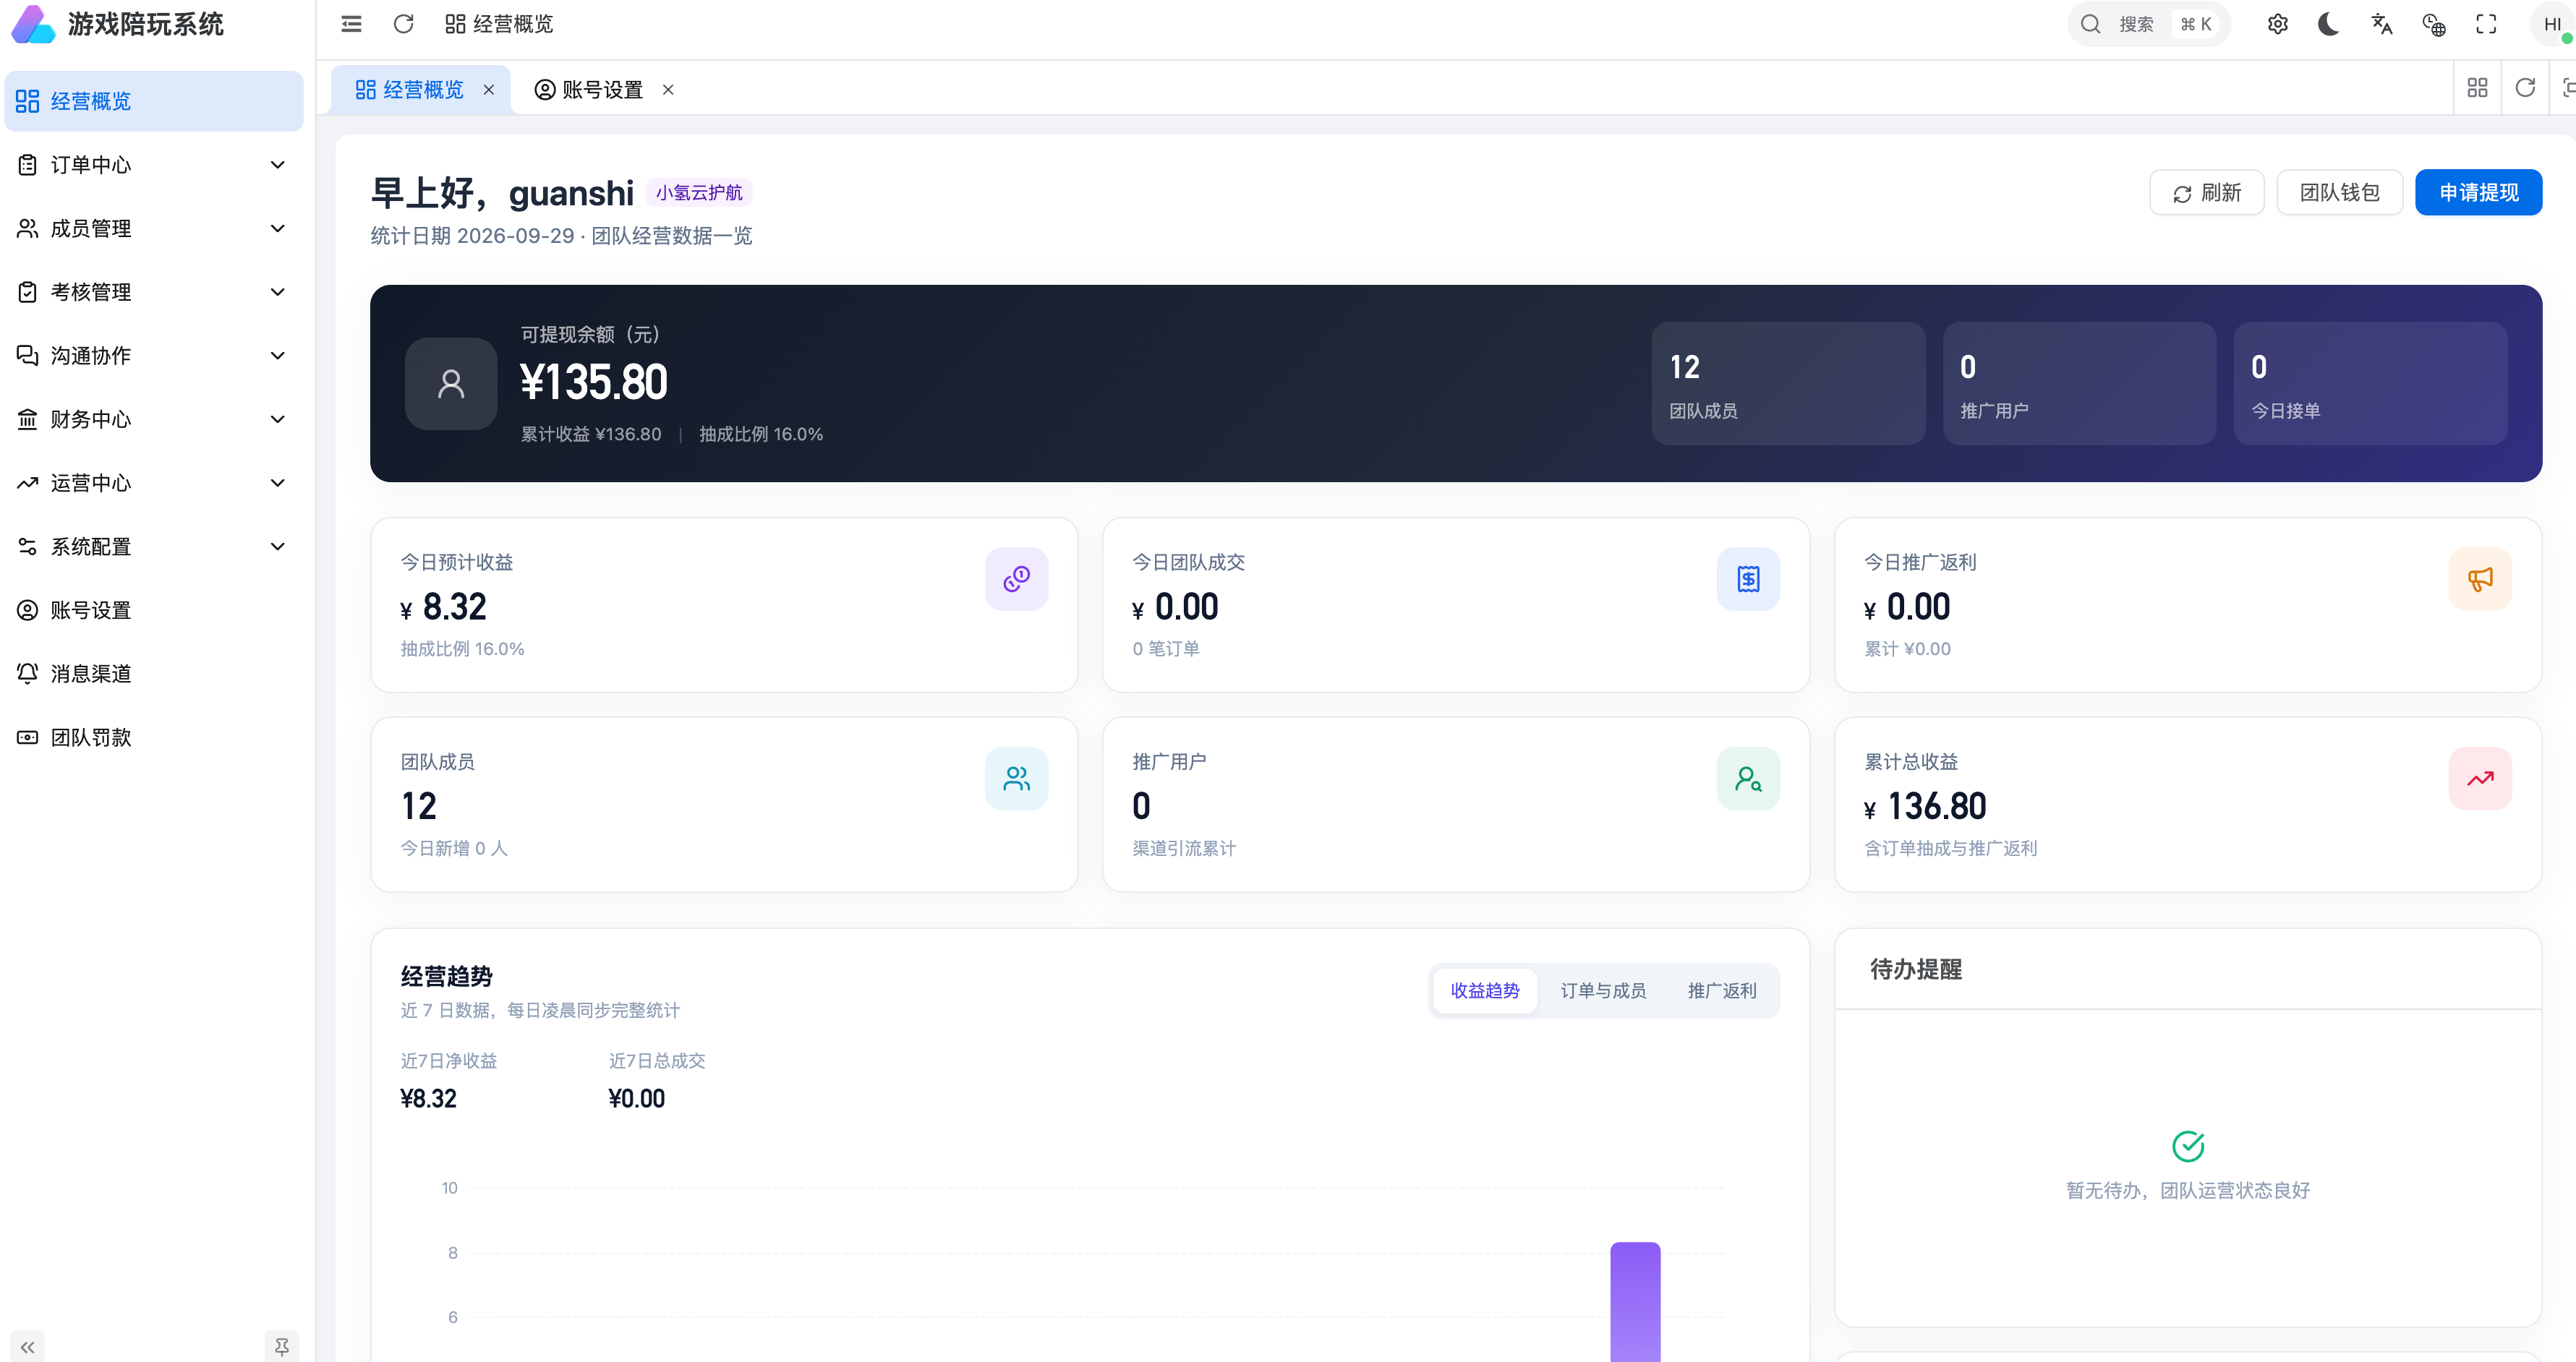Enter fullscreen mode icon
This screenshot has height=1362, width=2576.
2486,24
